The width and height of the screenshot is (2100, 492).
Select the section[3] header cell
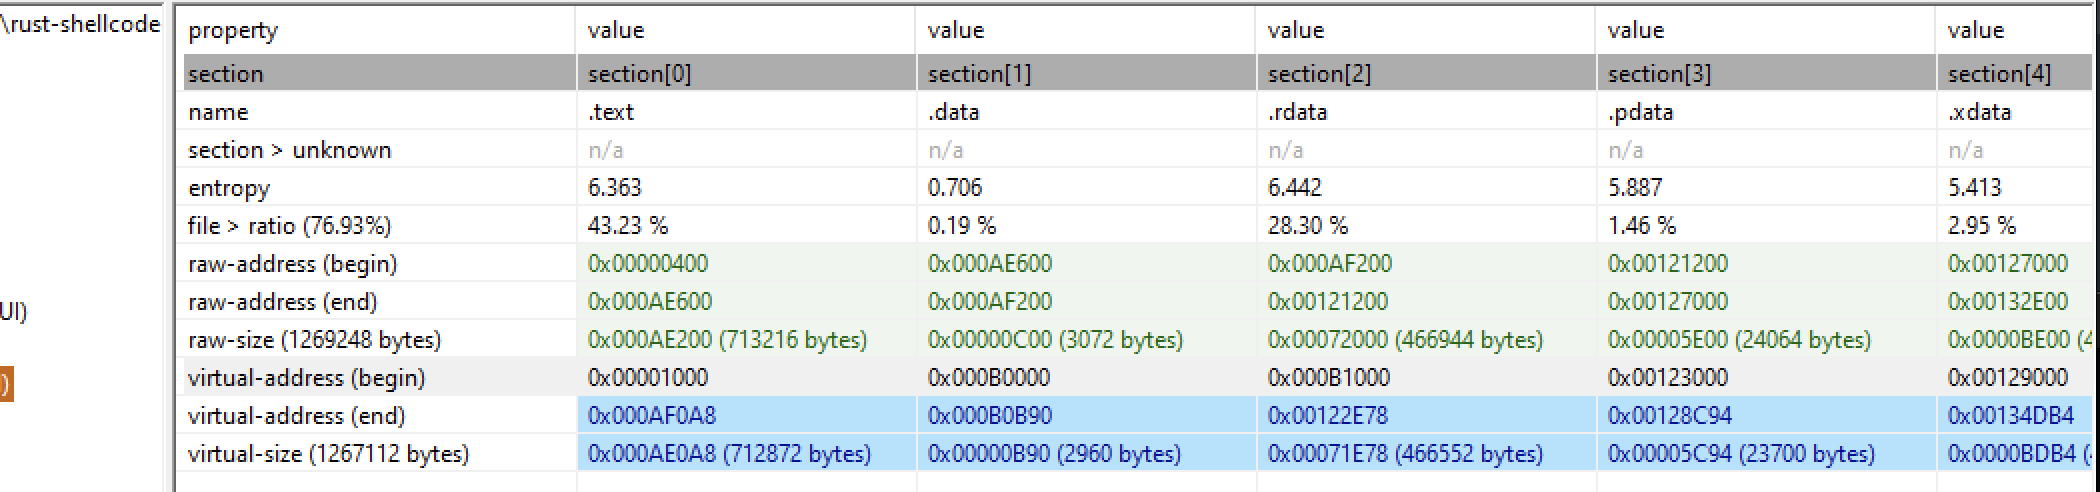tap(1766, 73)
